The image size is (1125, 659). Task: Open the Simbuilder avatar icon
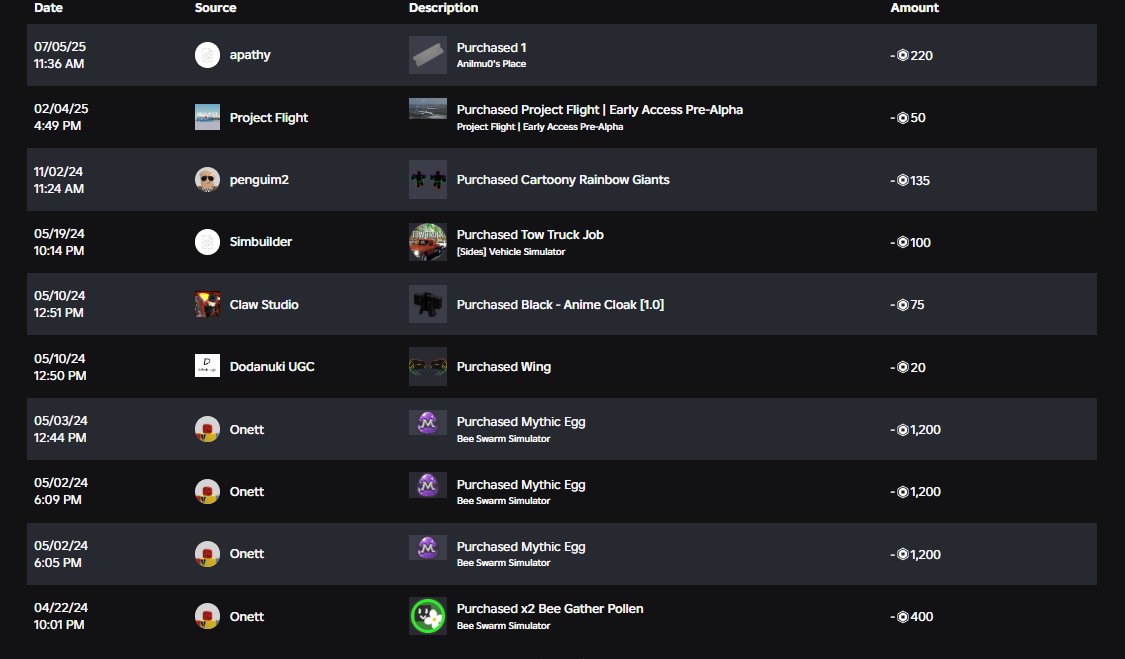tap(207, 242)
